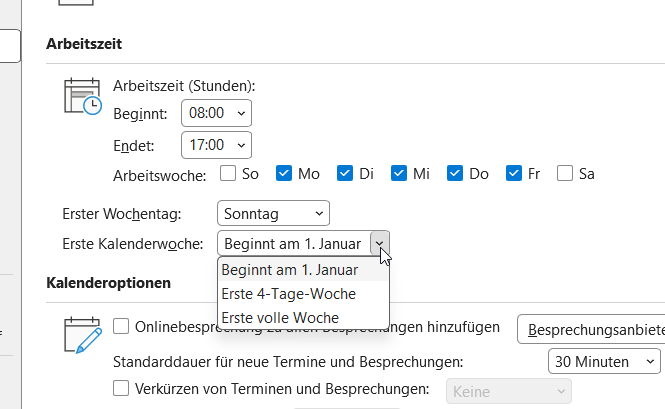Click the Besprechungsanbieter button
The width and height of the screenshot is (665, 409).
[591, 329]
